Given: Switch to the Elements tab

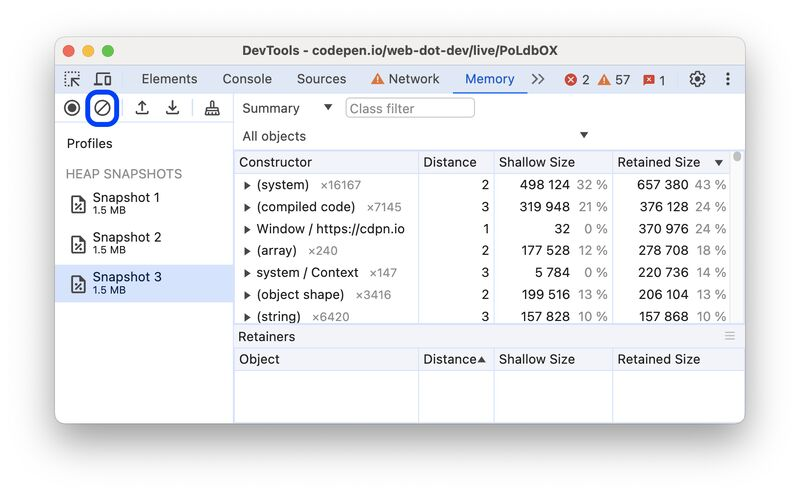Looking at the screenshot, I should tap(169, 79).
